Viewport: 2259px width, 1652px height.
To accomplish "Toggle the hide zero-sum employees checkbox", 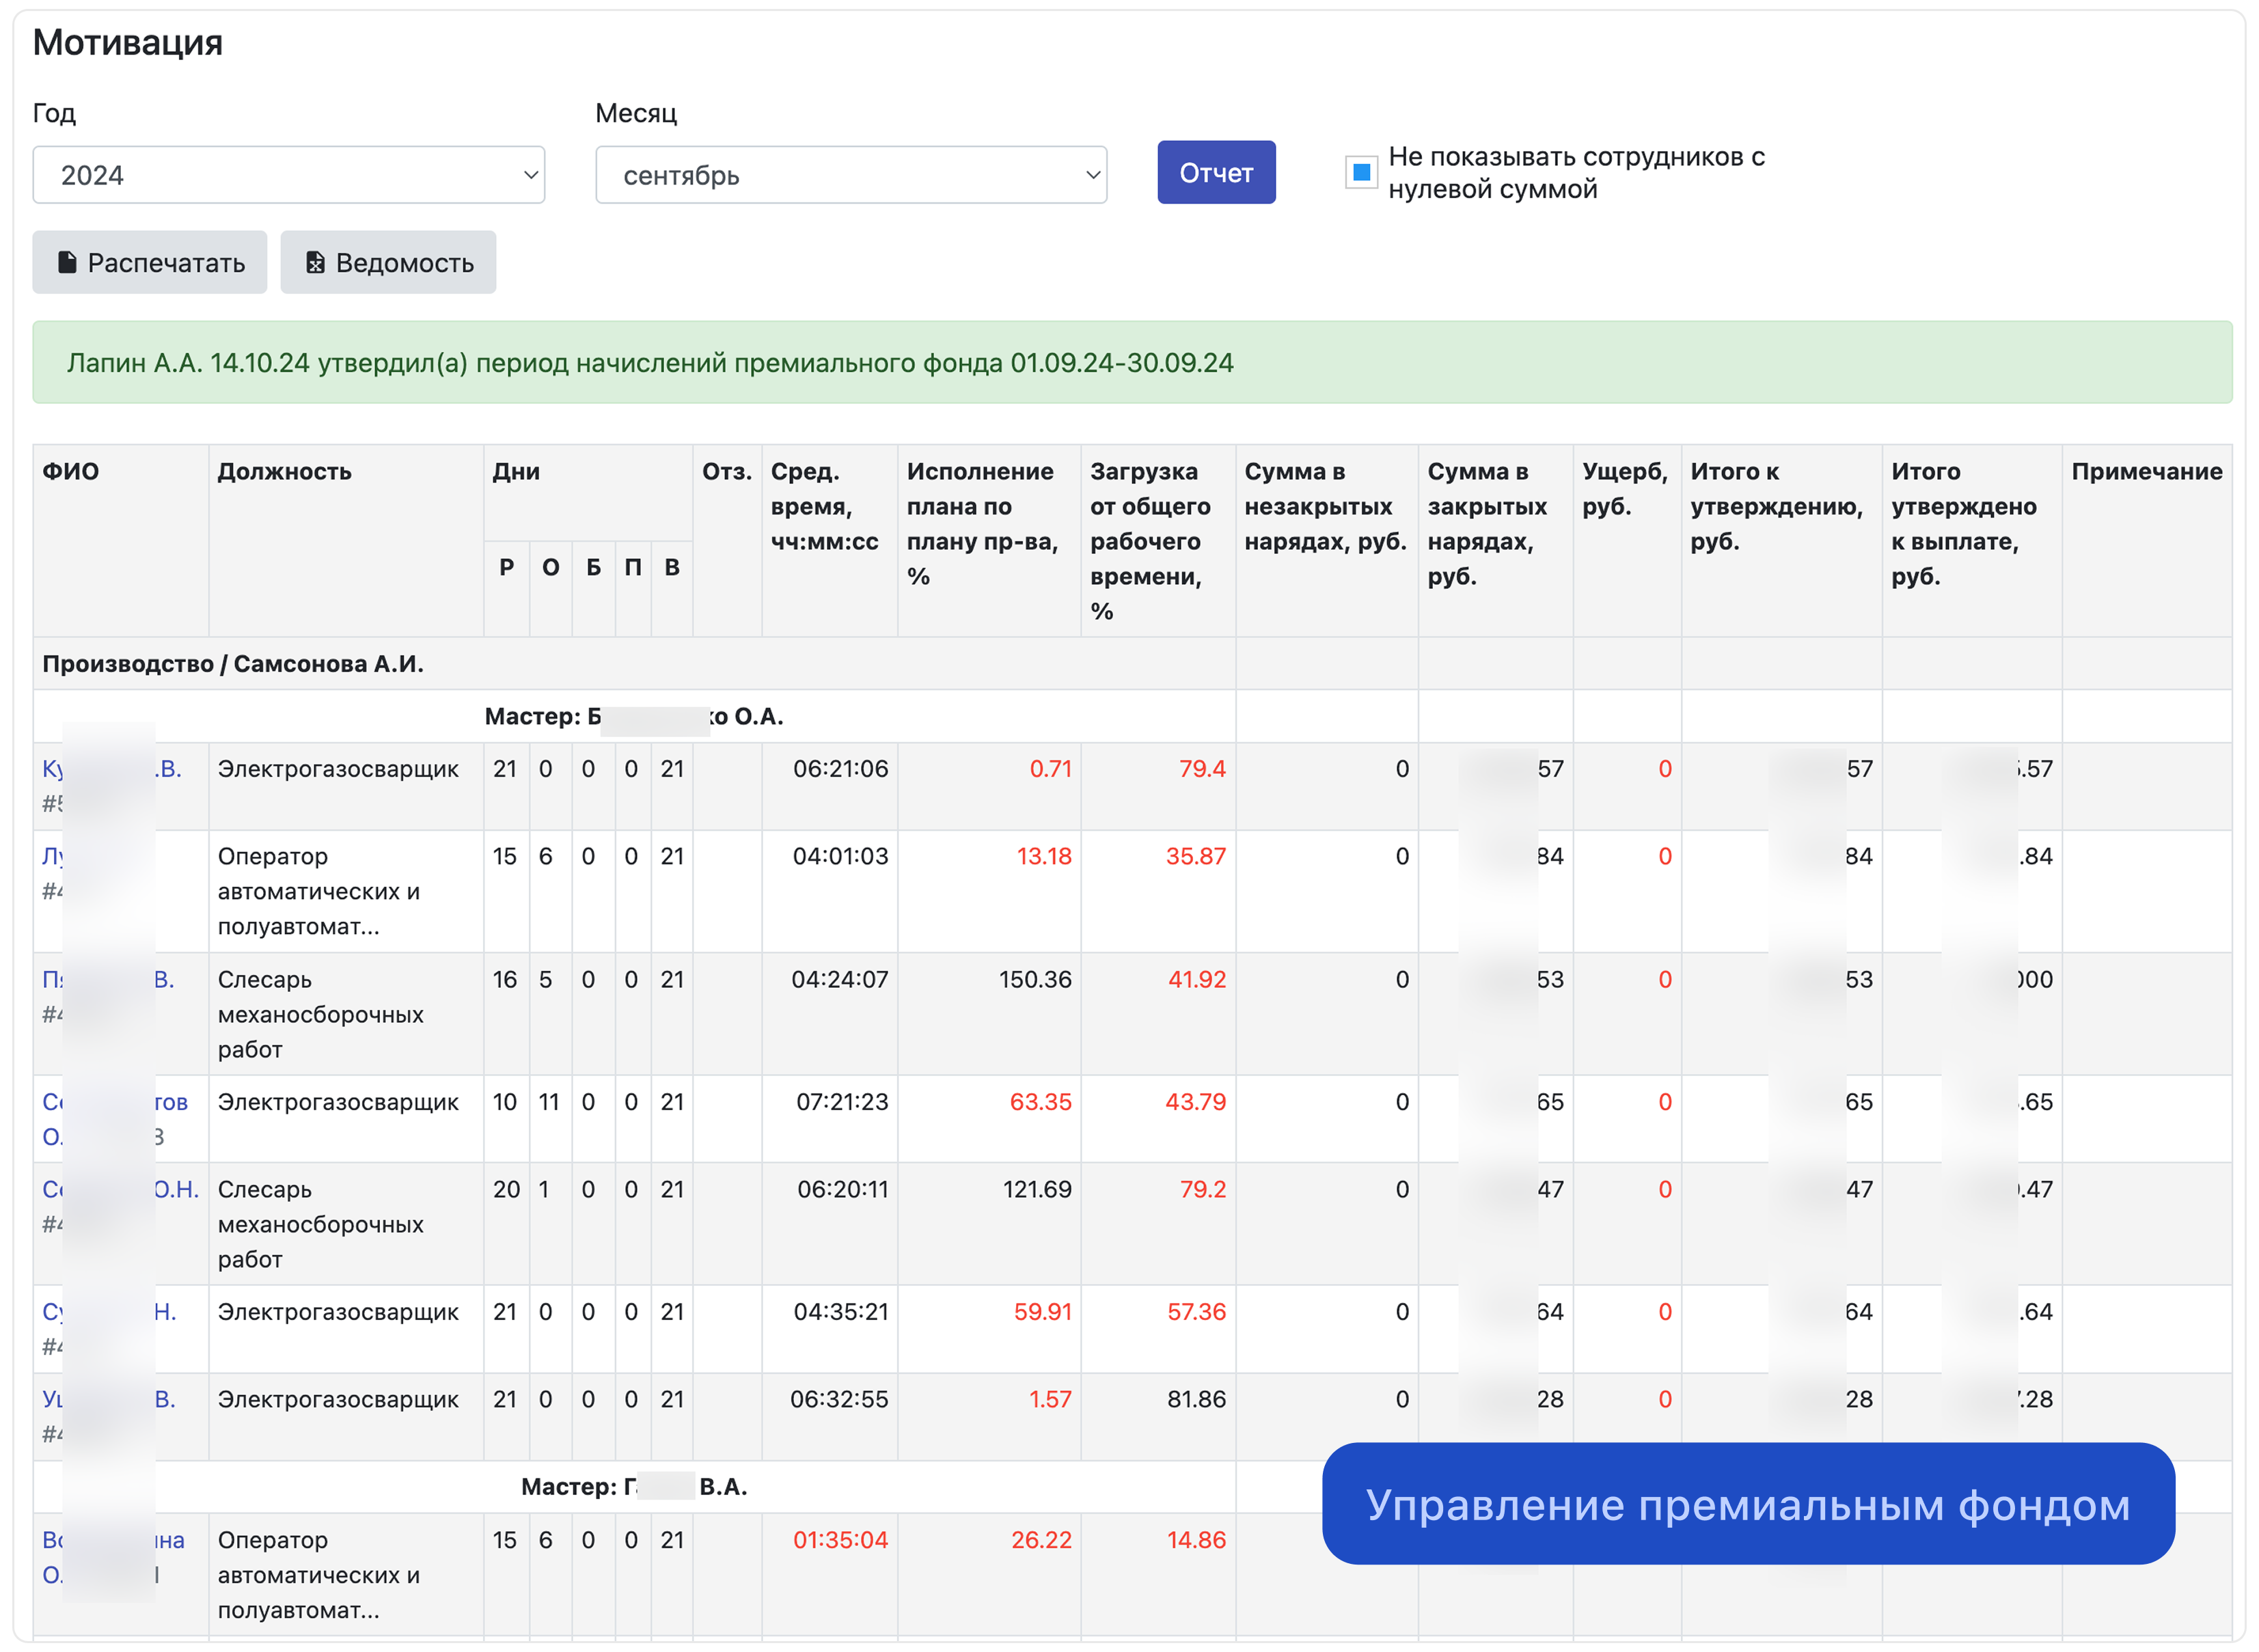I will [1361, 173].
